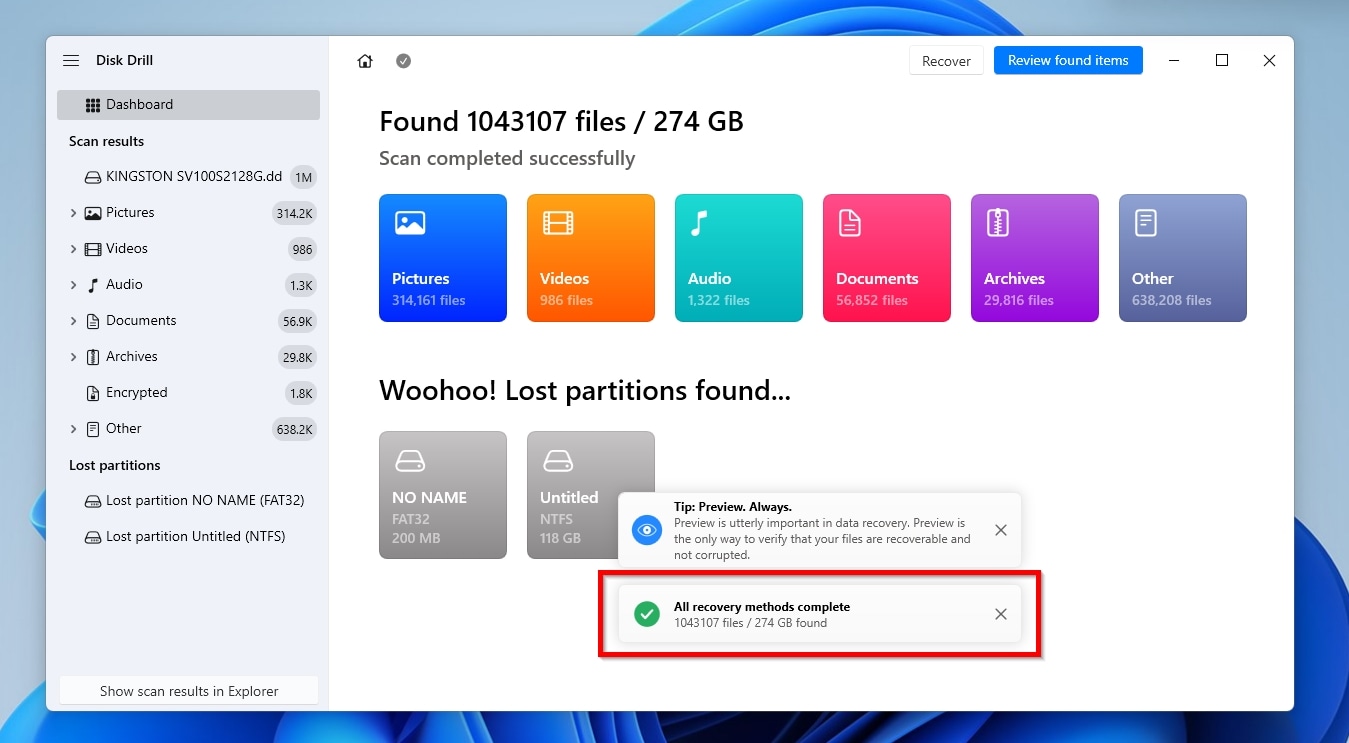The image size is (1349, 743).
Task: Select KINGSTON SV100S2128G.dd scan result
Action: point(188,177)
